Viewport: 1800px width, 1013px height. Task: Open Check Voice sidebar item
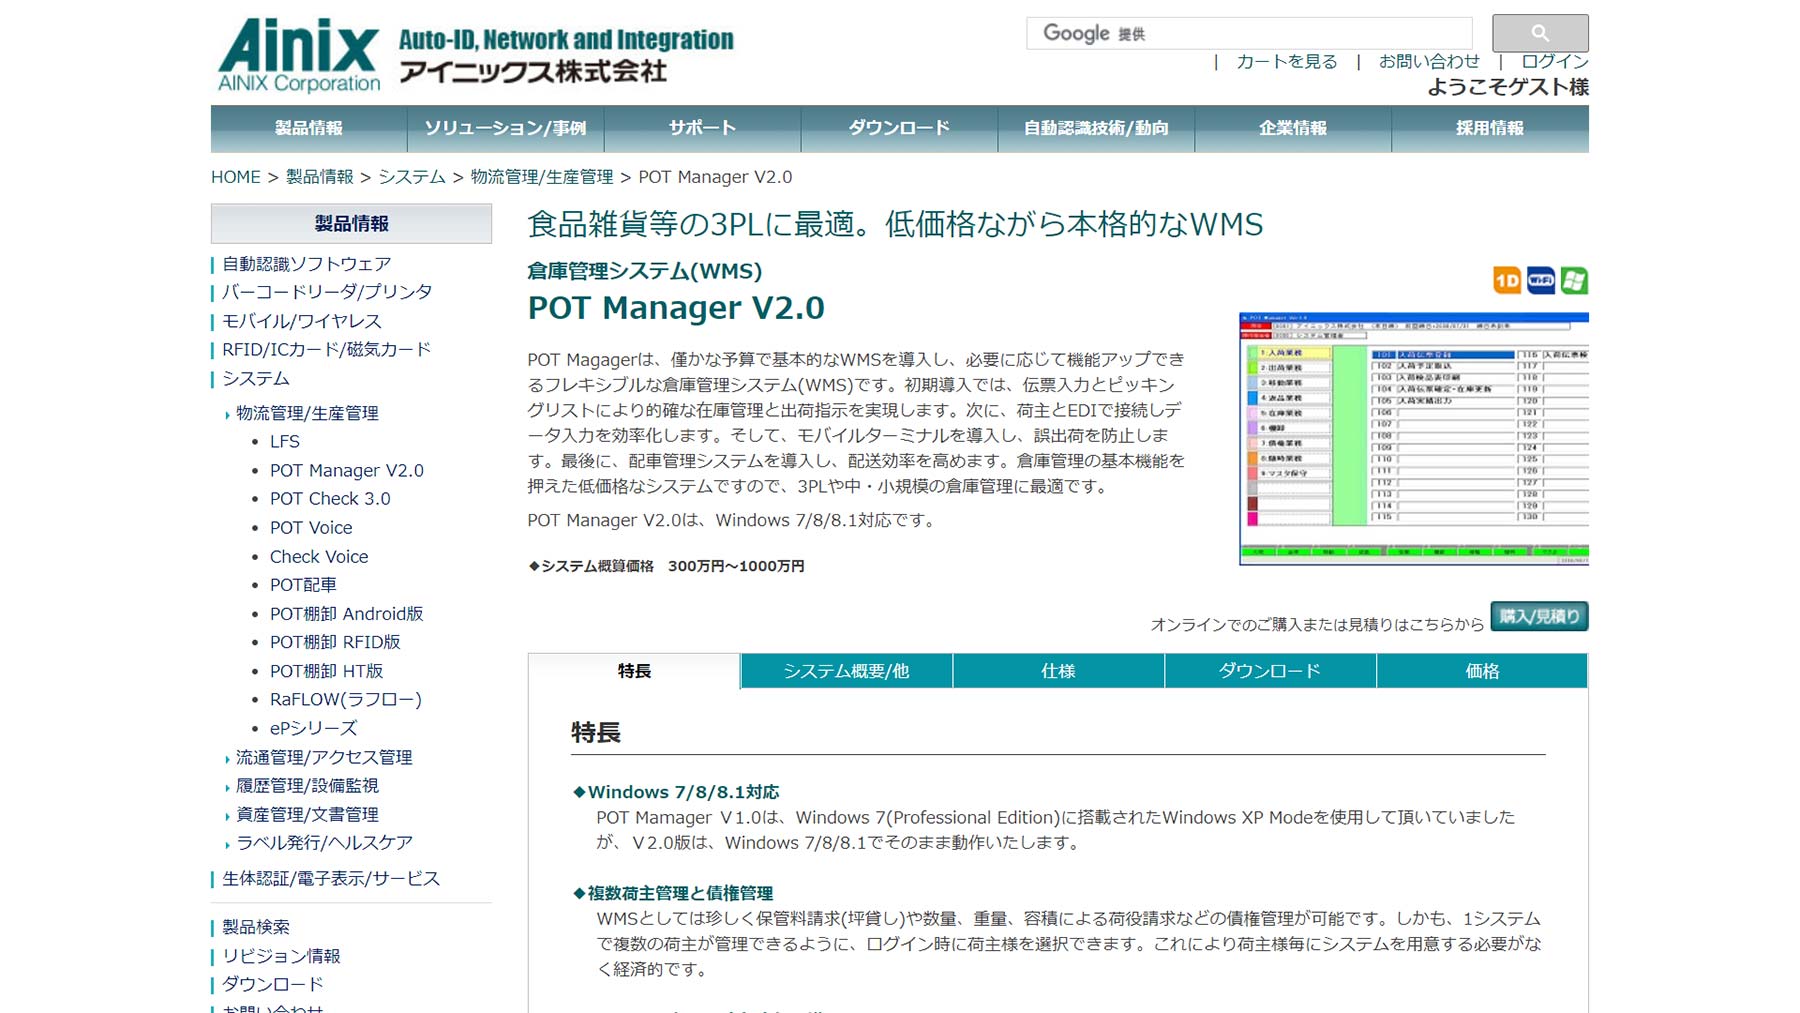(319, 557)
